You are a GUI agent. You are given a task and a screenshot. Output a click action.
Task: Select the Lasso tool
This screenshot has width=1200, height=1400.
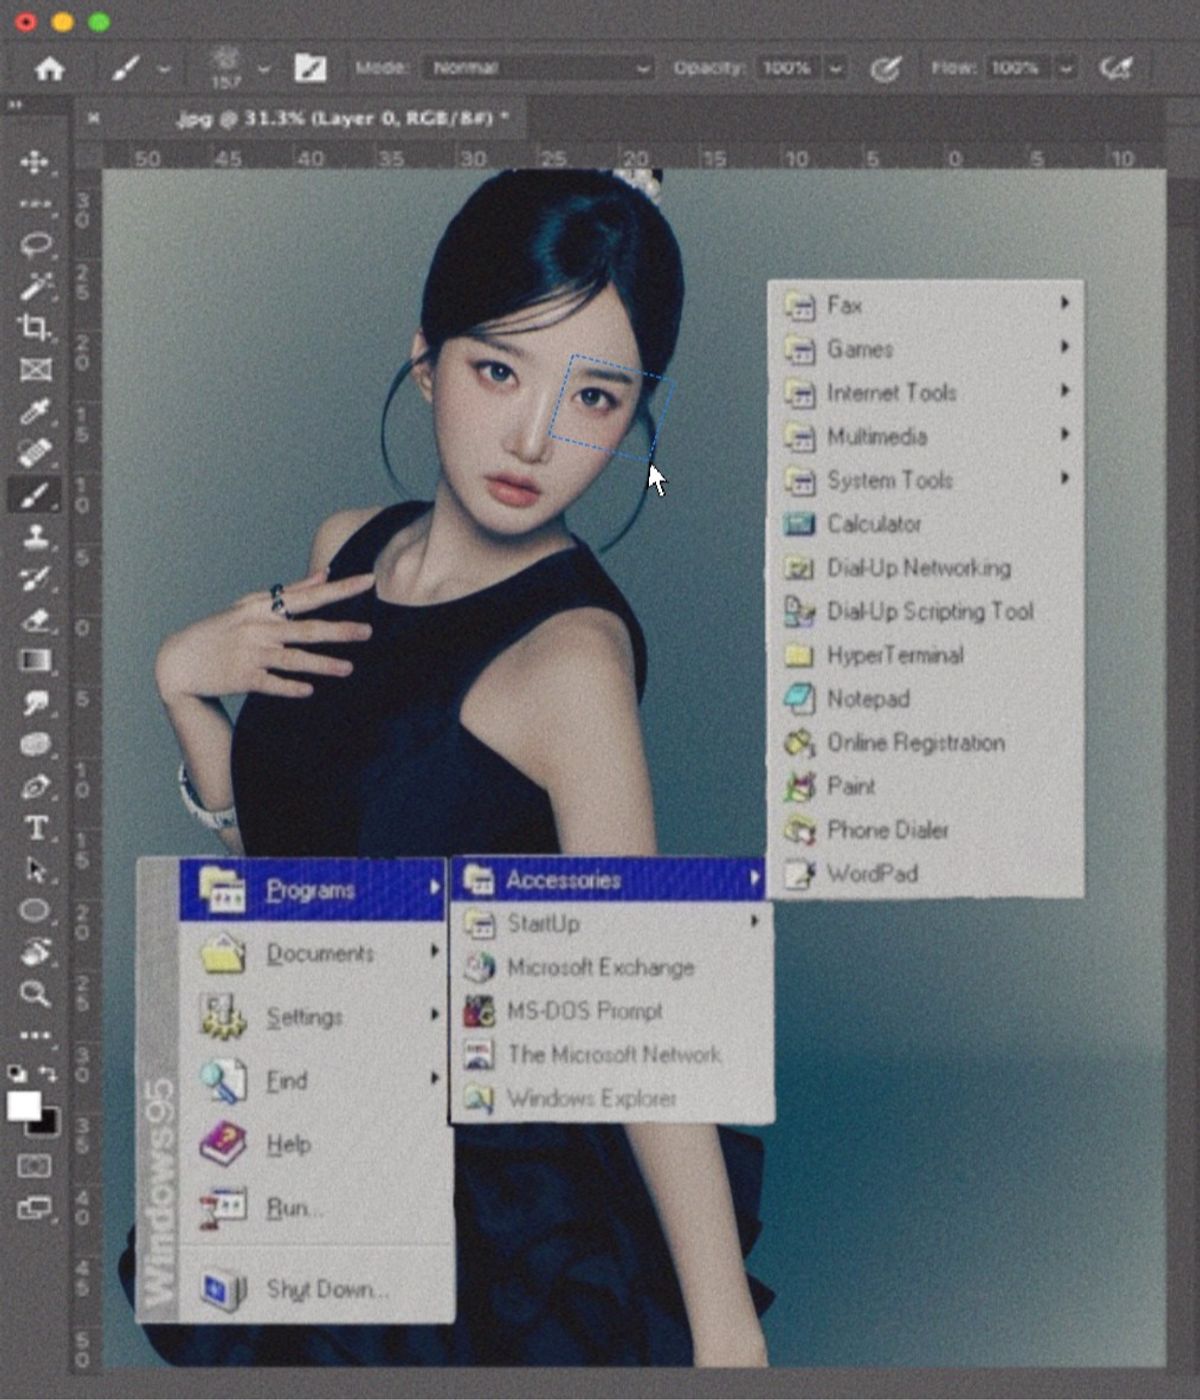36,245
